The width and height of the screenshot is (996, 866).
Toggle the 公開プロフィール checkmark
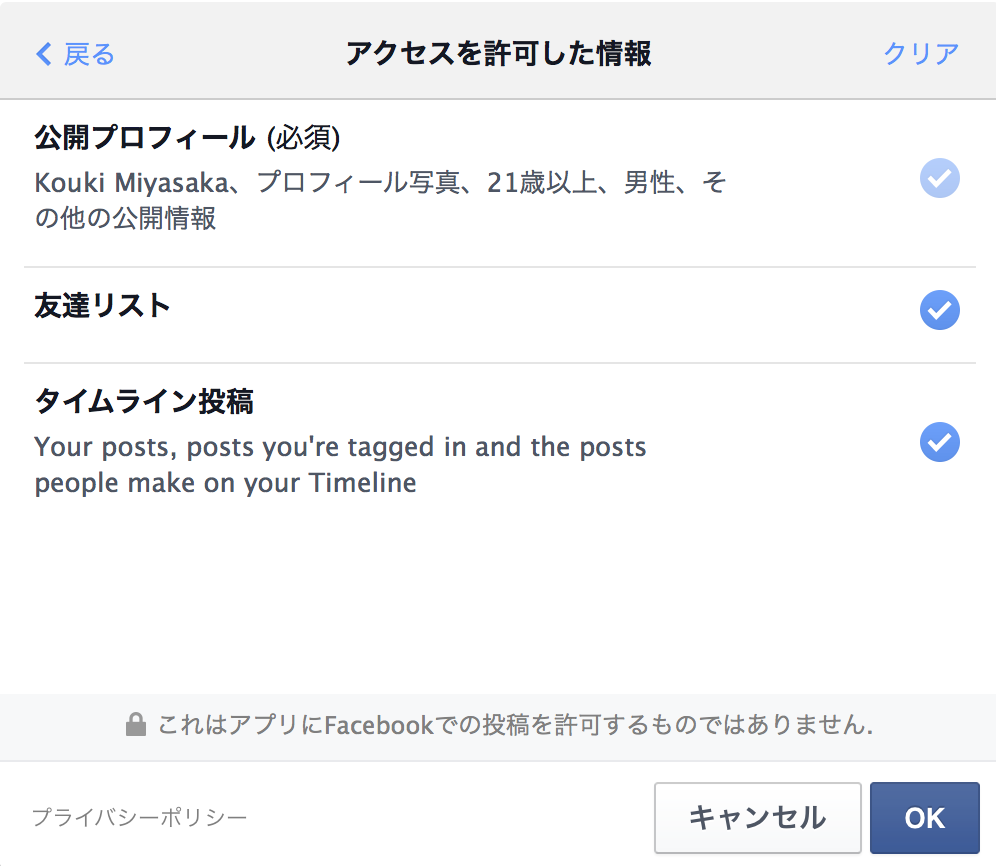click(939, 178)
